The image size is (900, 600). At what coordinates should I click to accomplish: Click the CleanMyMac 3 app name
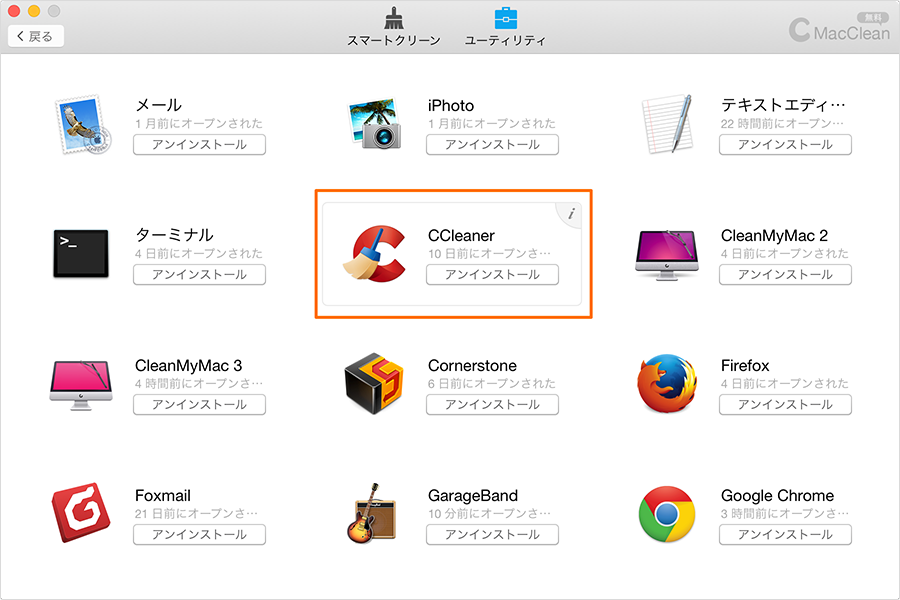tap(188, 366)
